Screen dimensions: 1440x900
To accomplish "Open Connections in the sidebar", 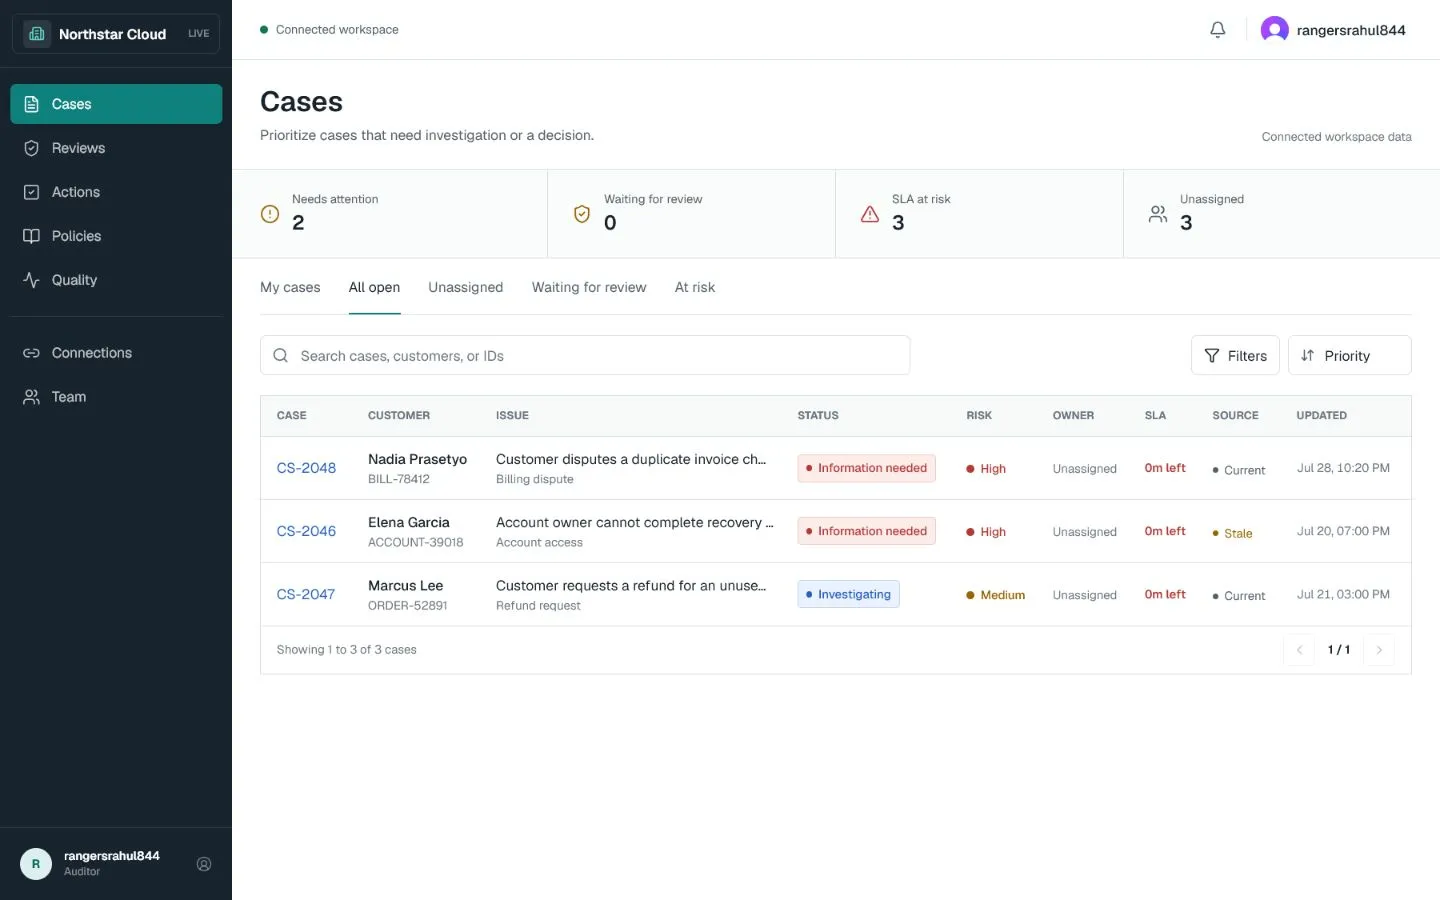I will tap(116, 353).
